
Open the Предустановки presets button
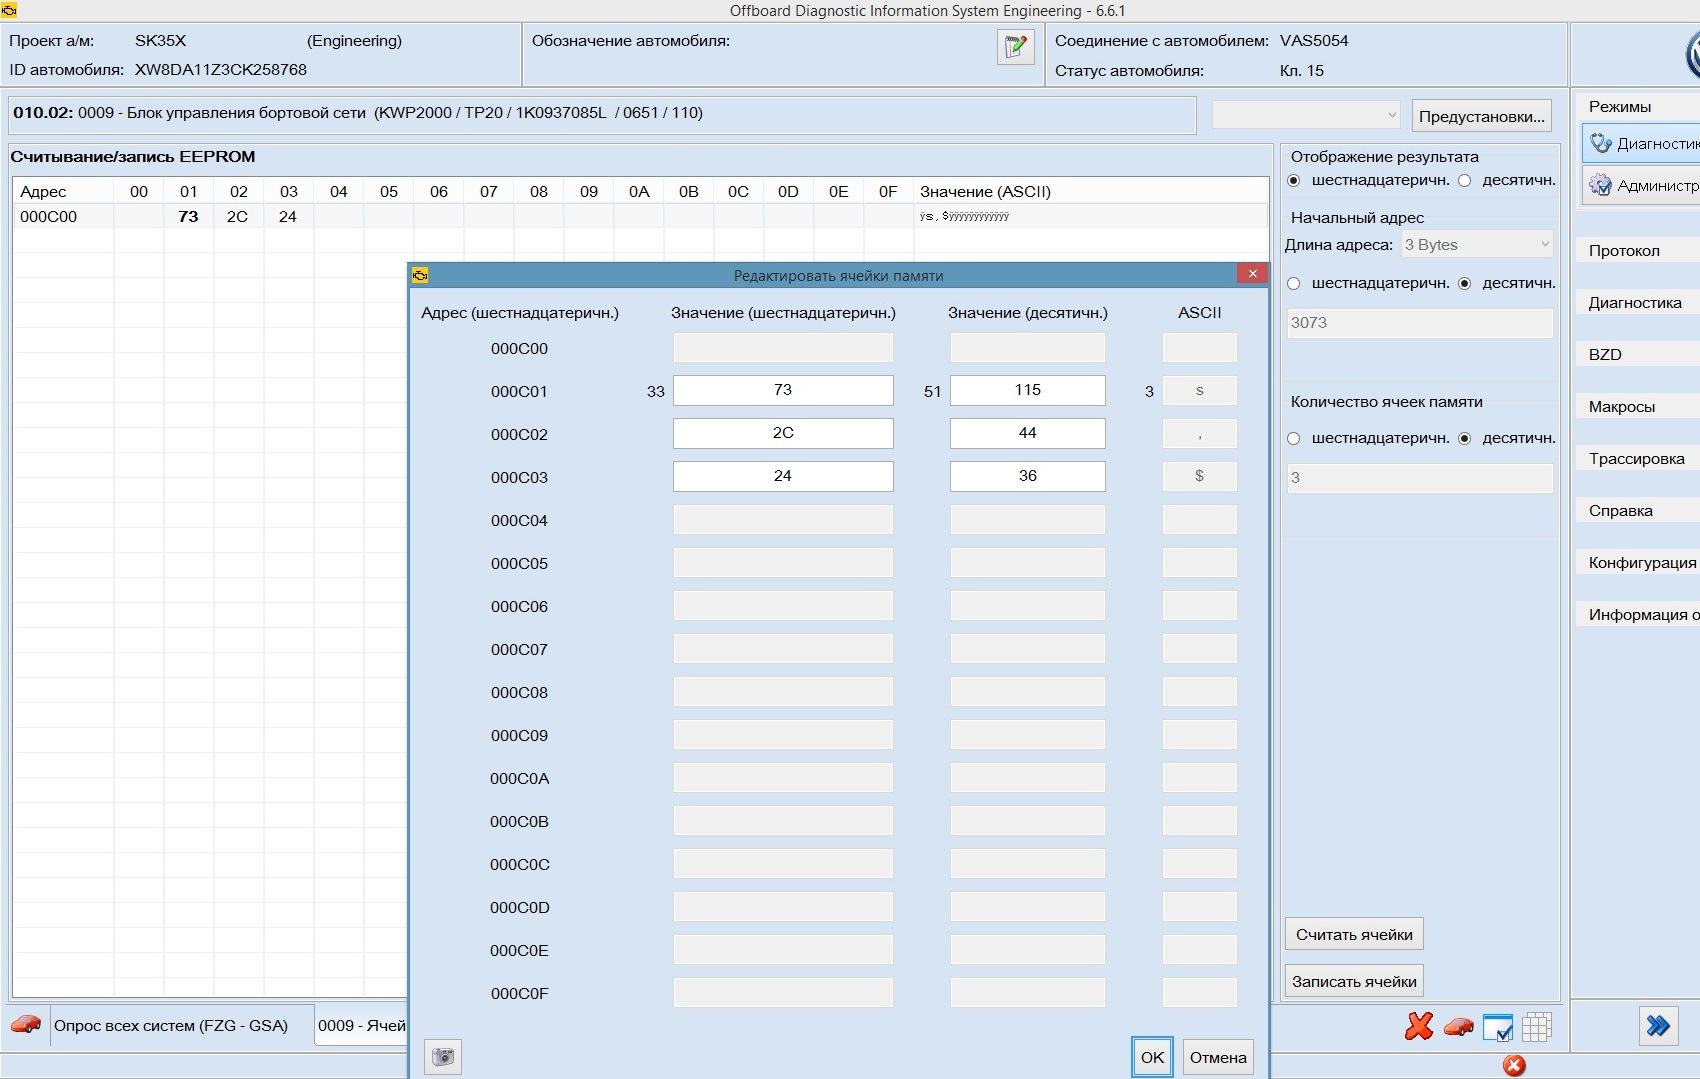pyautogui.click(x=1481, y=116)
